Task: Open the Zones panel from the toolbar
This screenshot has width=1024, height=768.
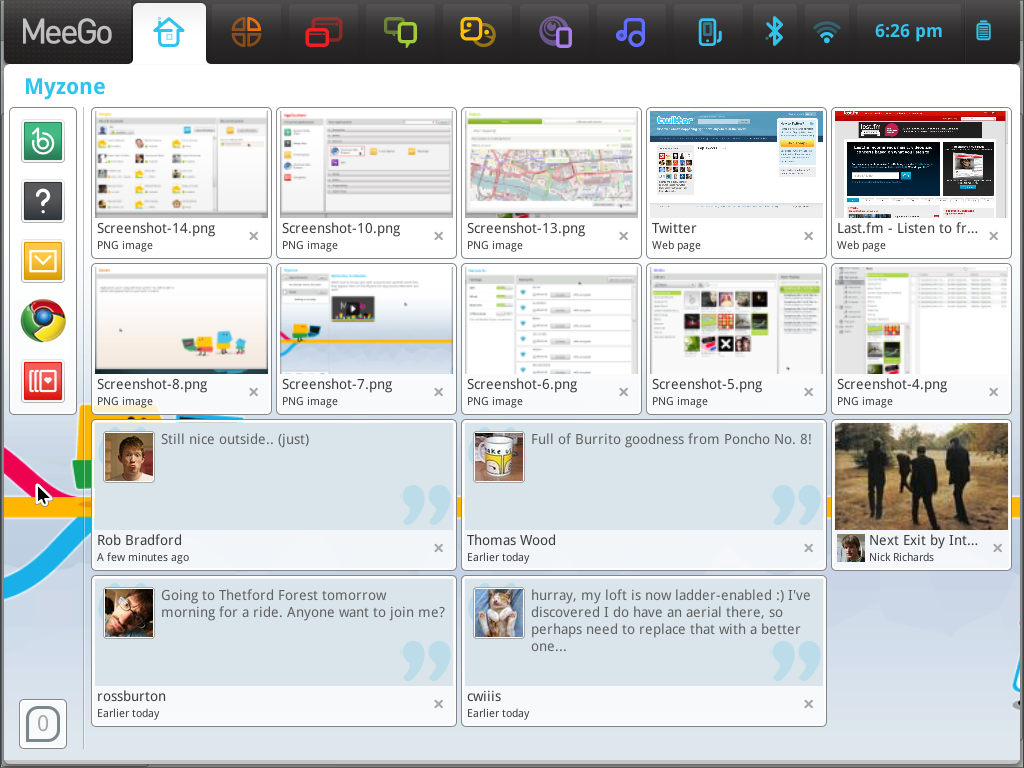Action: (246, 31)
